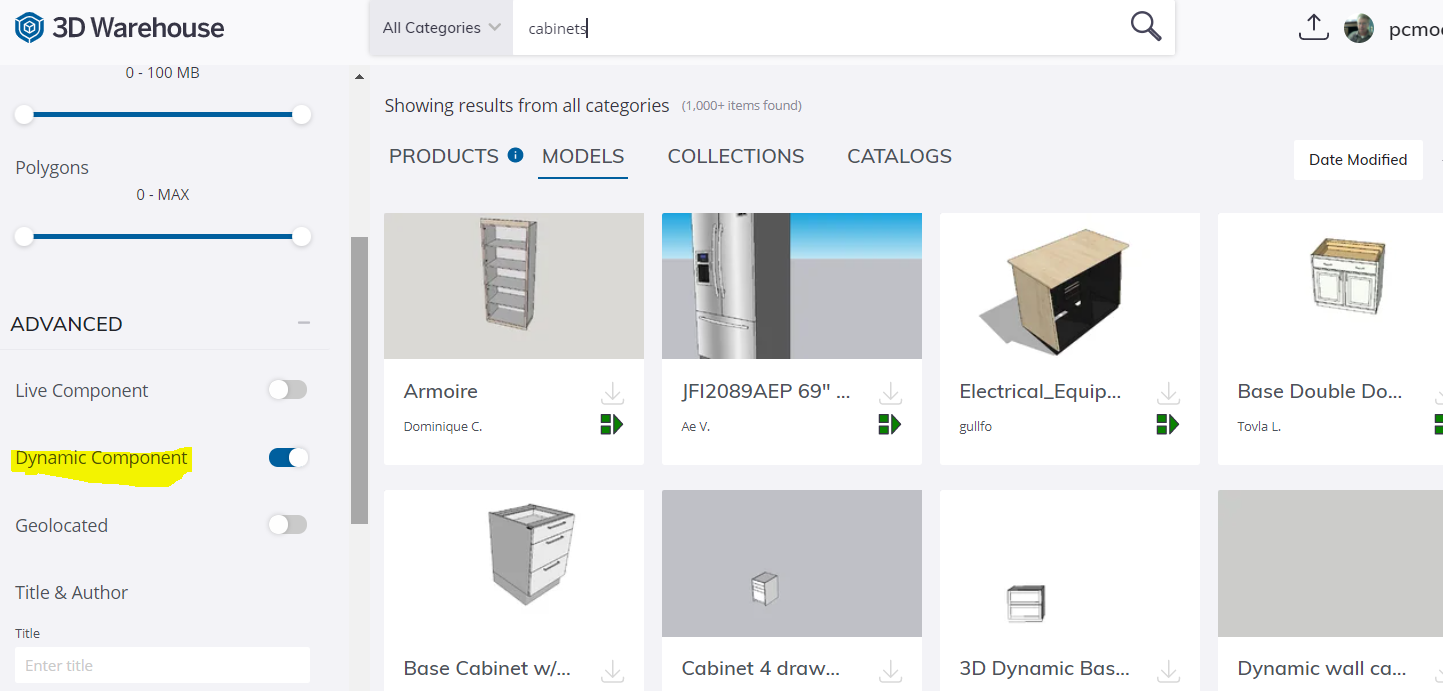Click the 3D Warehouse logo
Viewport: 1443px width, 691px height.
120,28
